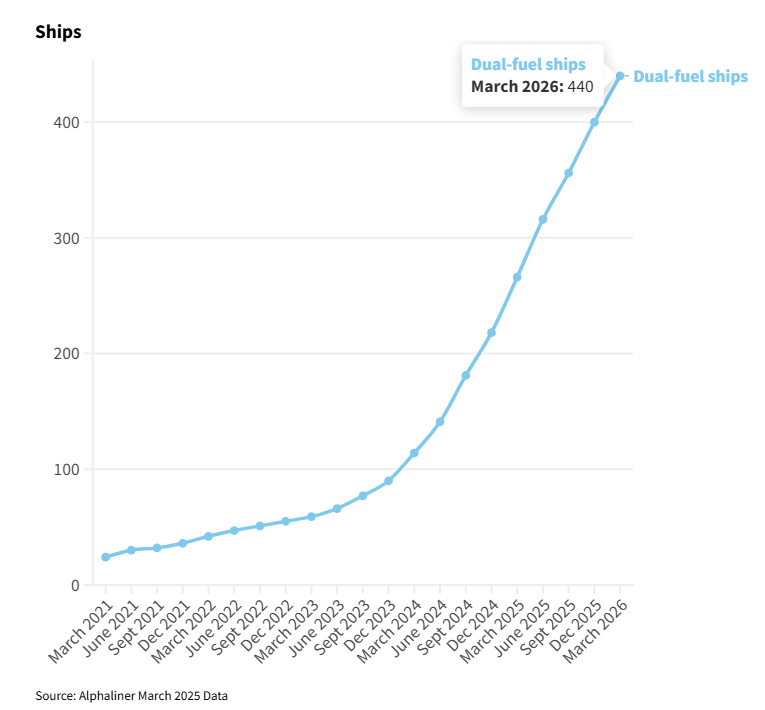This screenshot has height=710, width=765.
Task: Click the 400 y-axis label
Action: coord(66,122)
